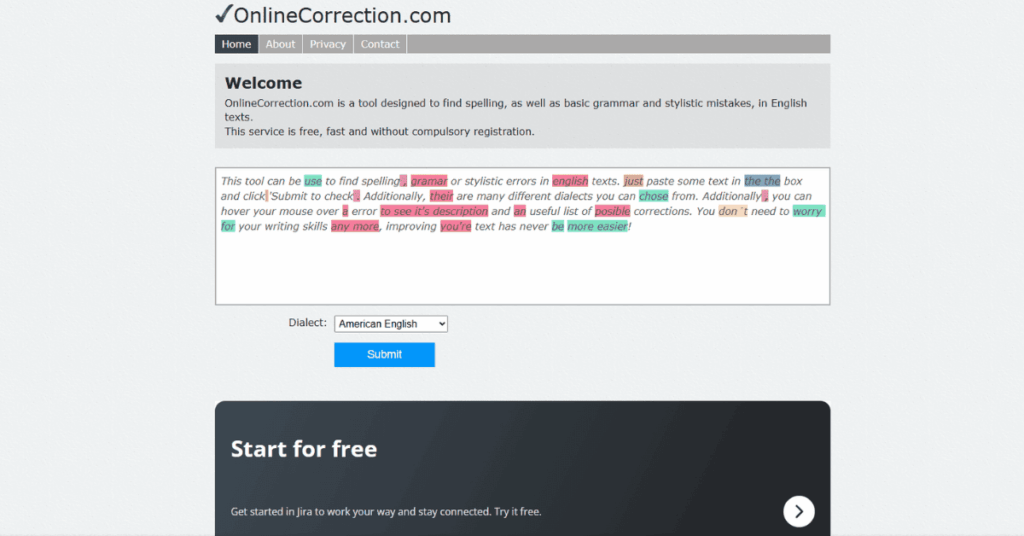The image size is (1024, 536).
Task: Click the red highlighted word "gramar"
Action: point(428,181)
